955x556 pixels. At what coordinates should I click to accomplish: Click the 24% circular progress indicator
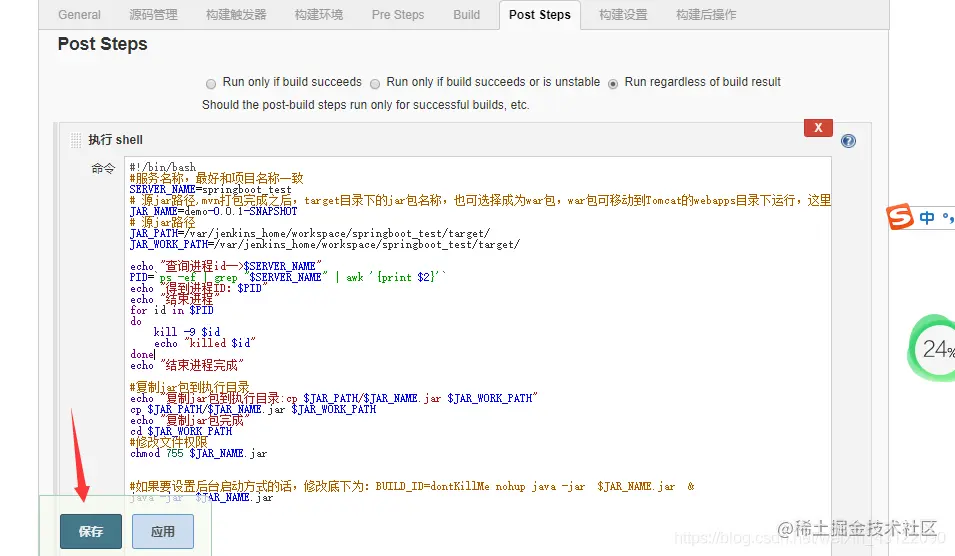[932, 348]
